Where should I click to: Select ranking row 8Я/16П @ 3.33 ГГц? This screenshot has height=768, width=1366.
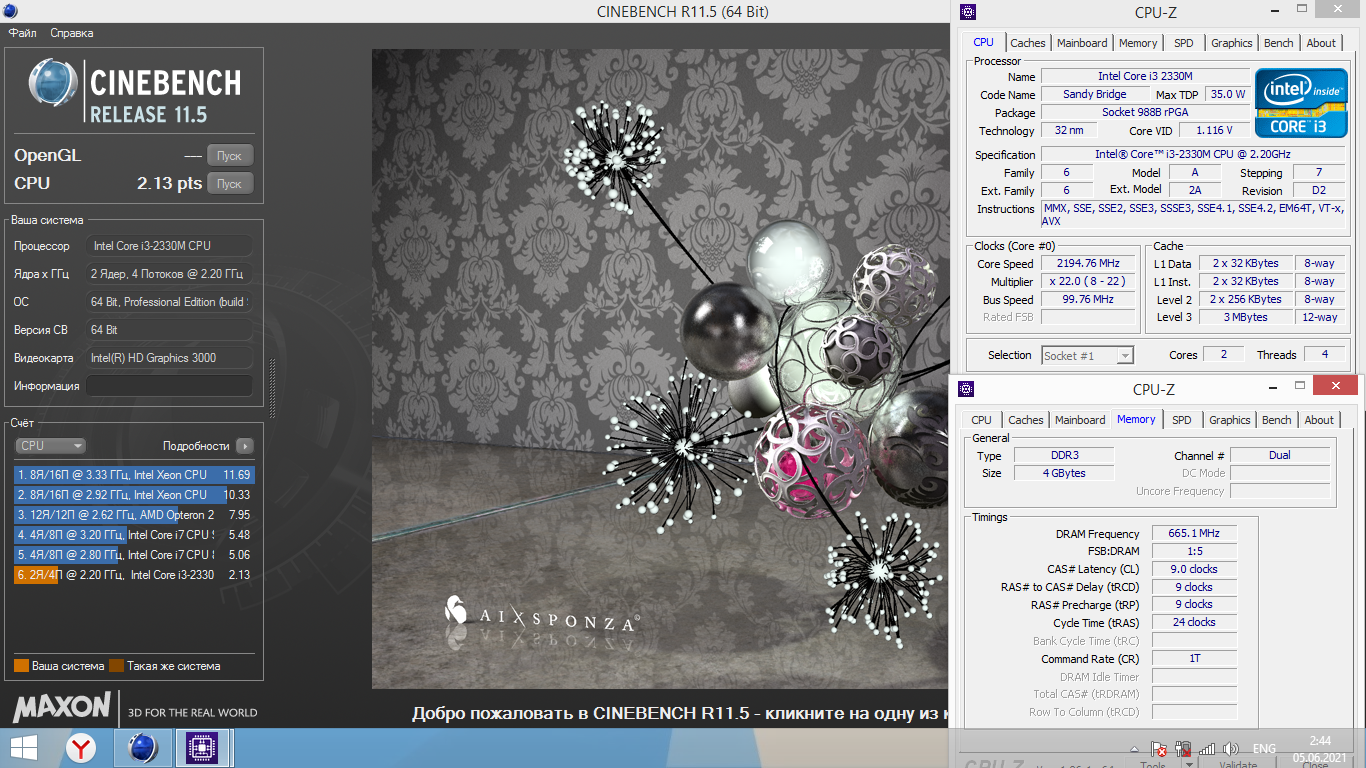(x=134, y=475)
